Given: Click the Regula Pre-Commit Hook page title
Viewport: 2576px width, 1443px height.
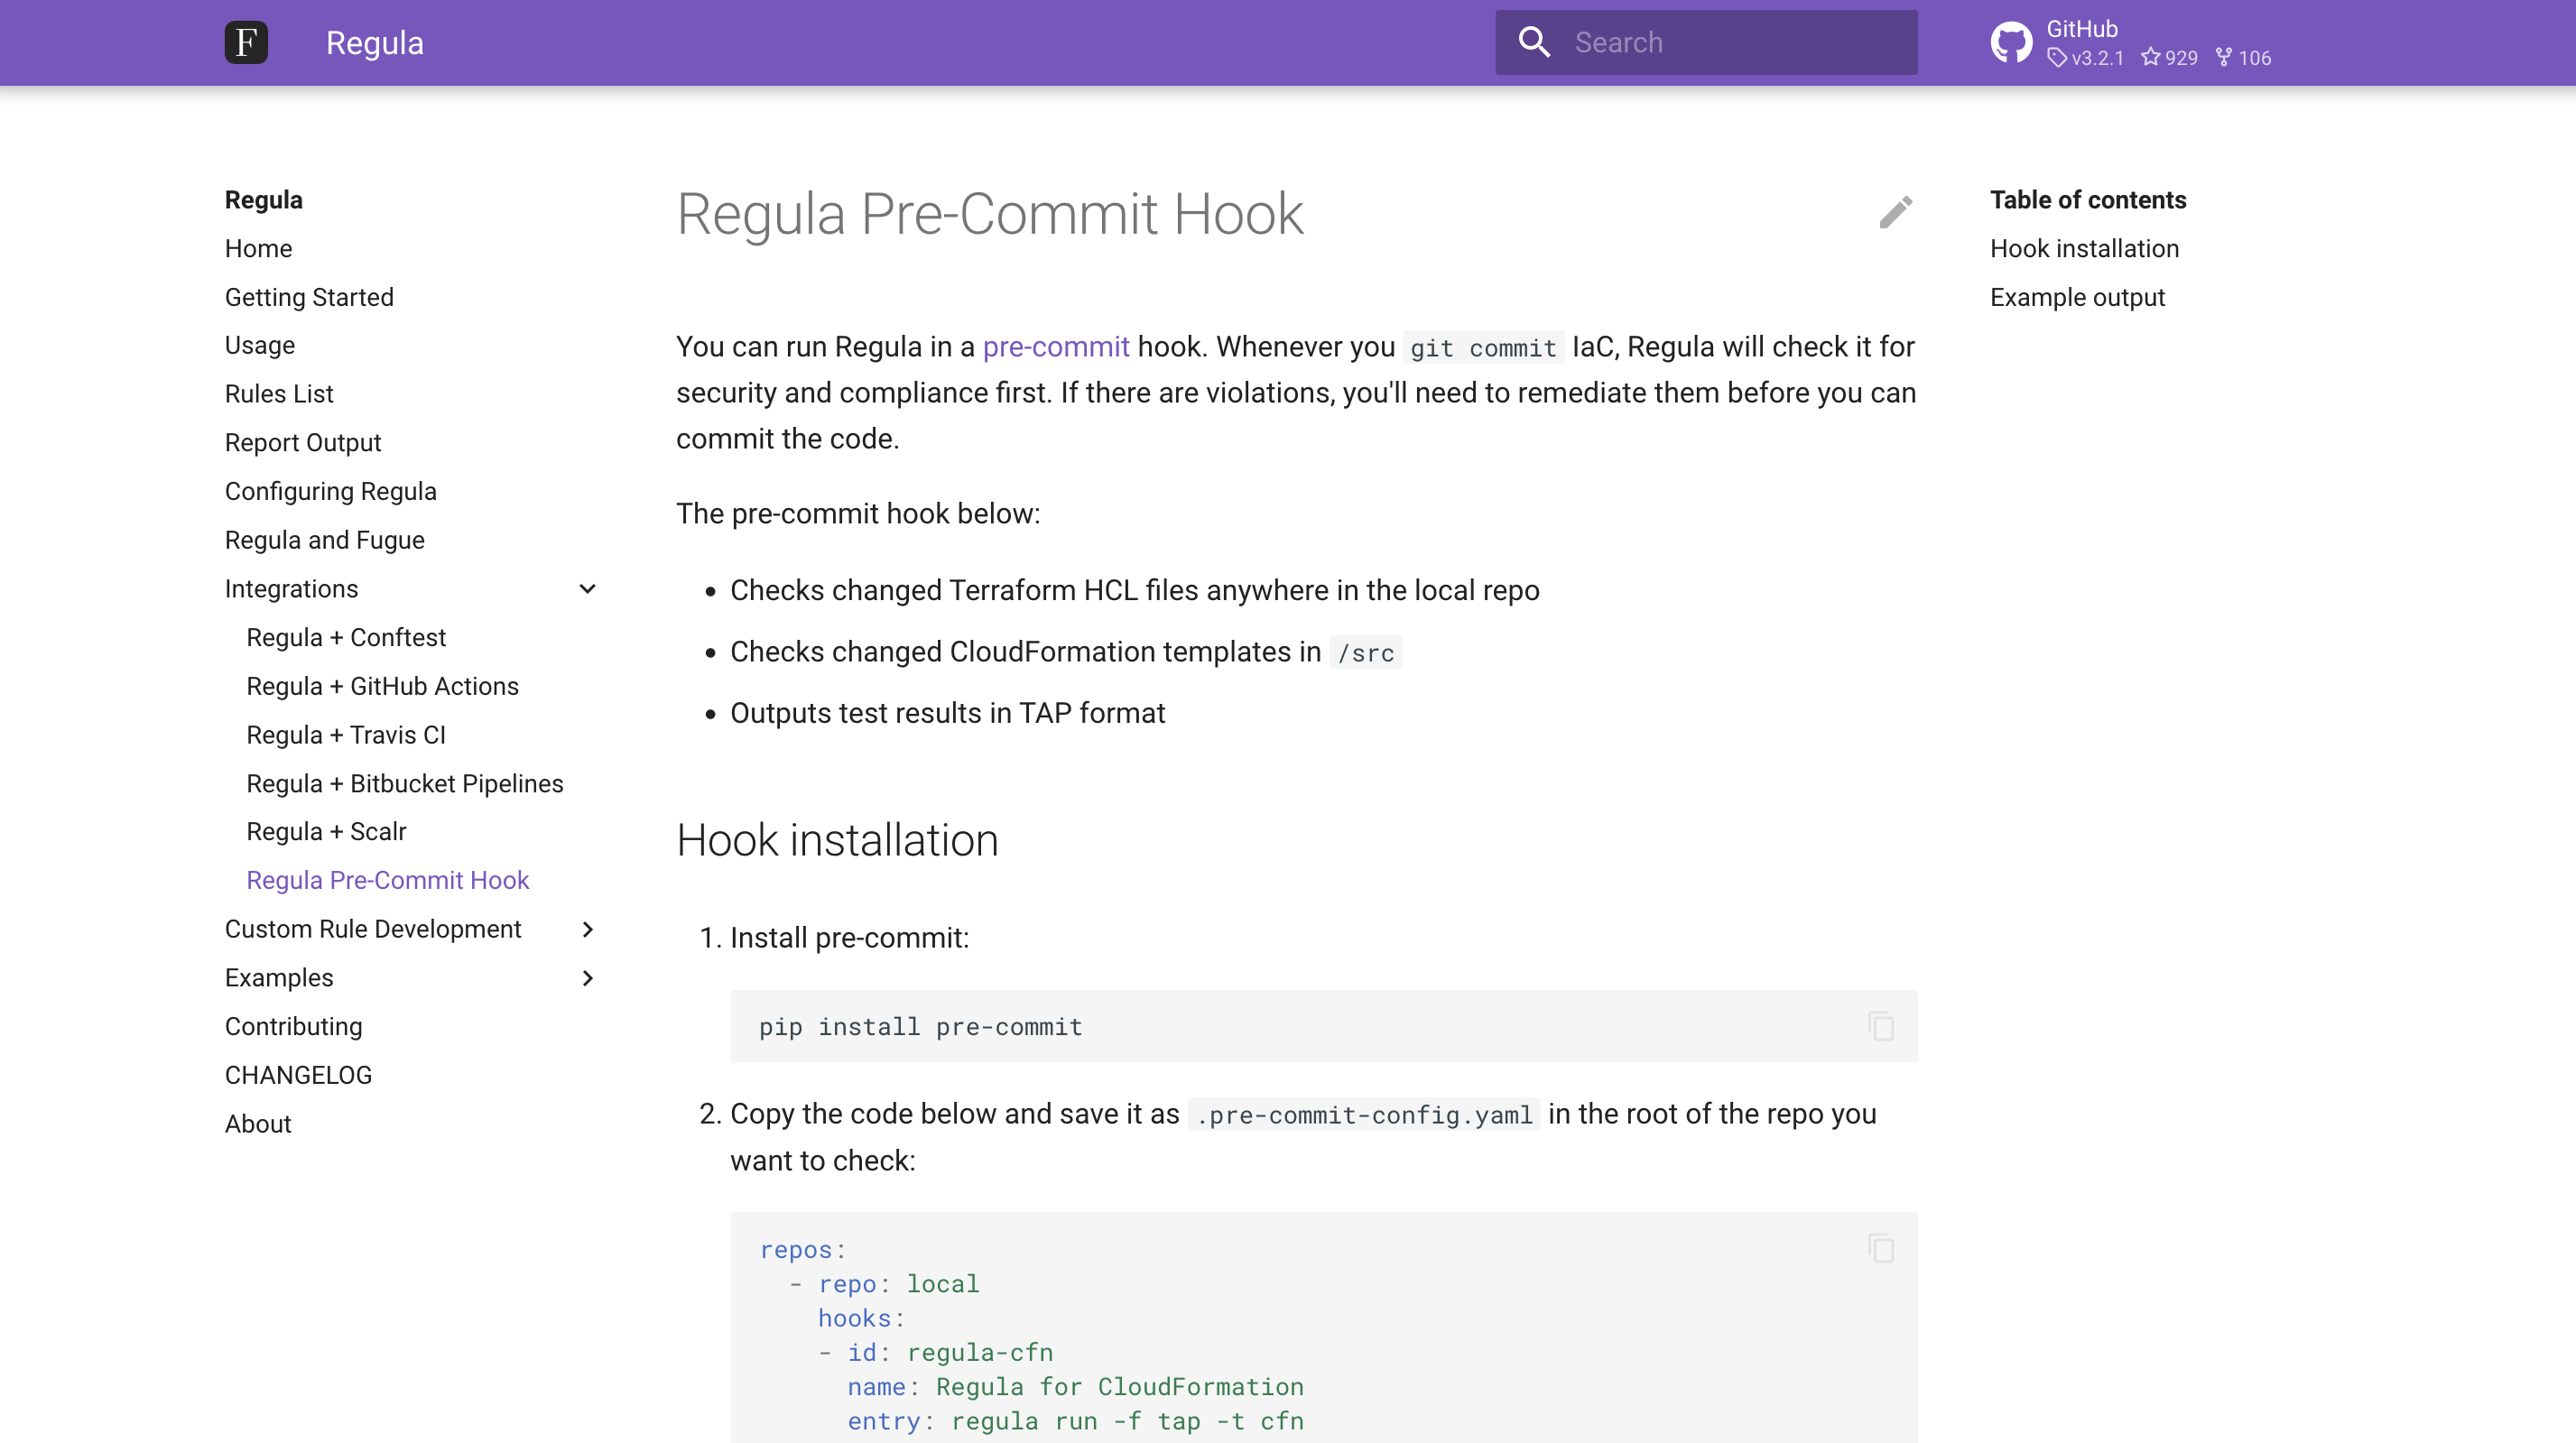Looking at the screenshot, I should pos(990,213).
